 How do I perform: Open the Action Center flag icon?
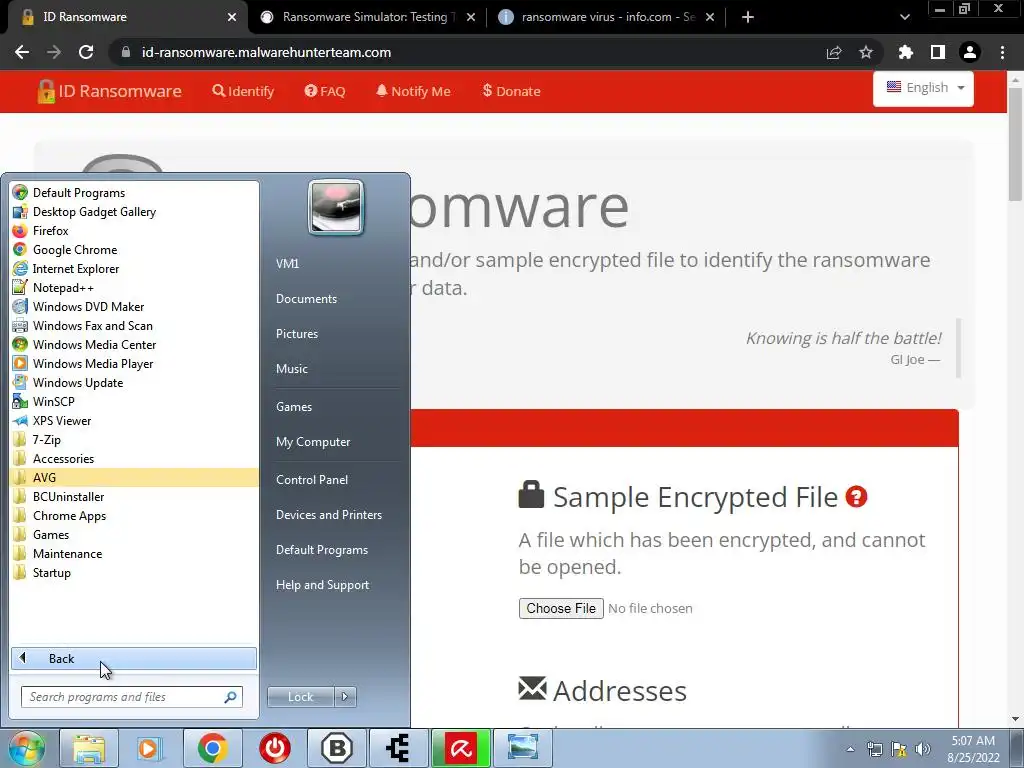(x=899, y=749)
